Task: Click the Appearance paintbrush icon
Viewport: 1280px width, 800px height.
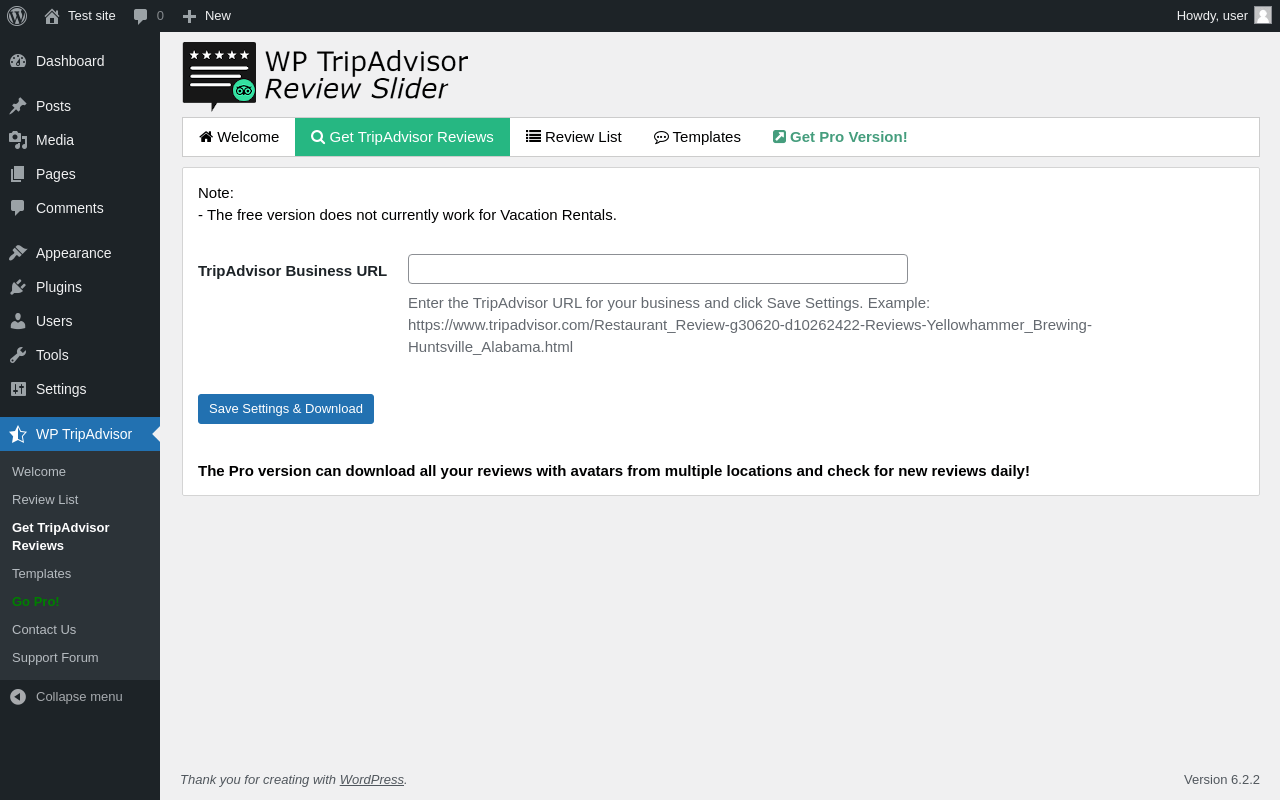Action: click(x=18, y=253)
